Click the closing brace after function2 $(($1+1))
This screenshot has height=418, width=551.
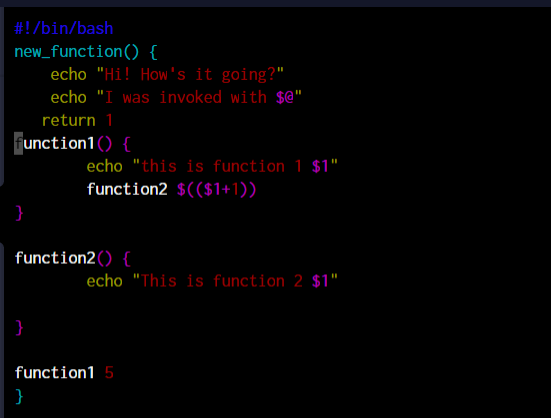[x=19, y=213]
